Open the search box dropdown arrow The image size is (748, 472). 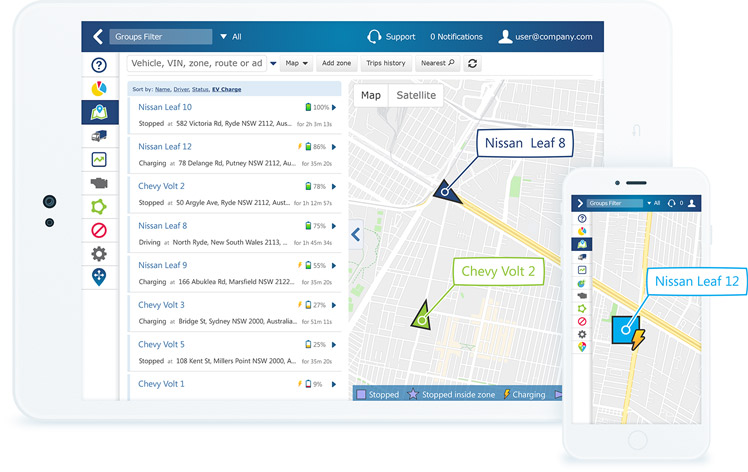coord(273,63)
